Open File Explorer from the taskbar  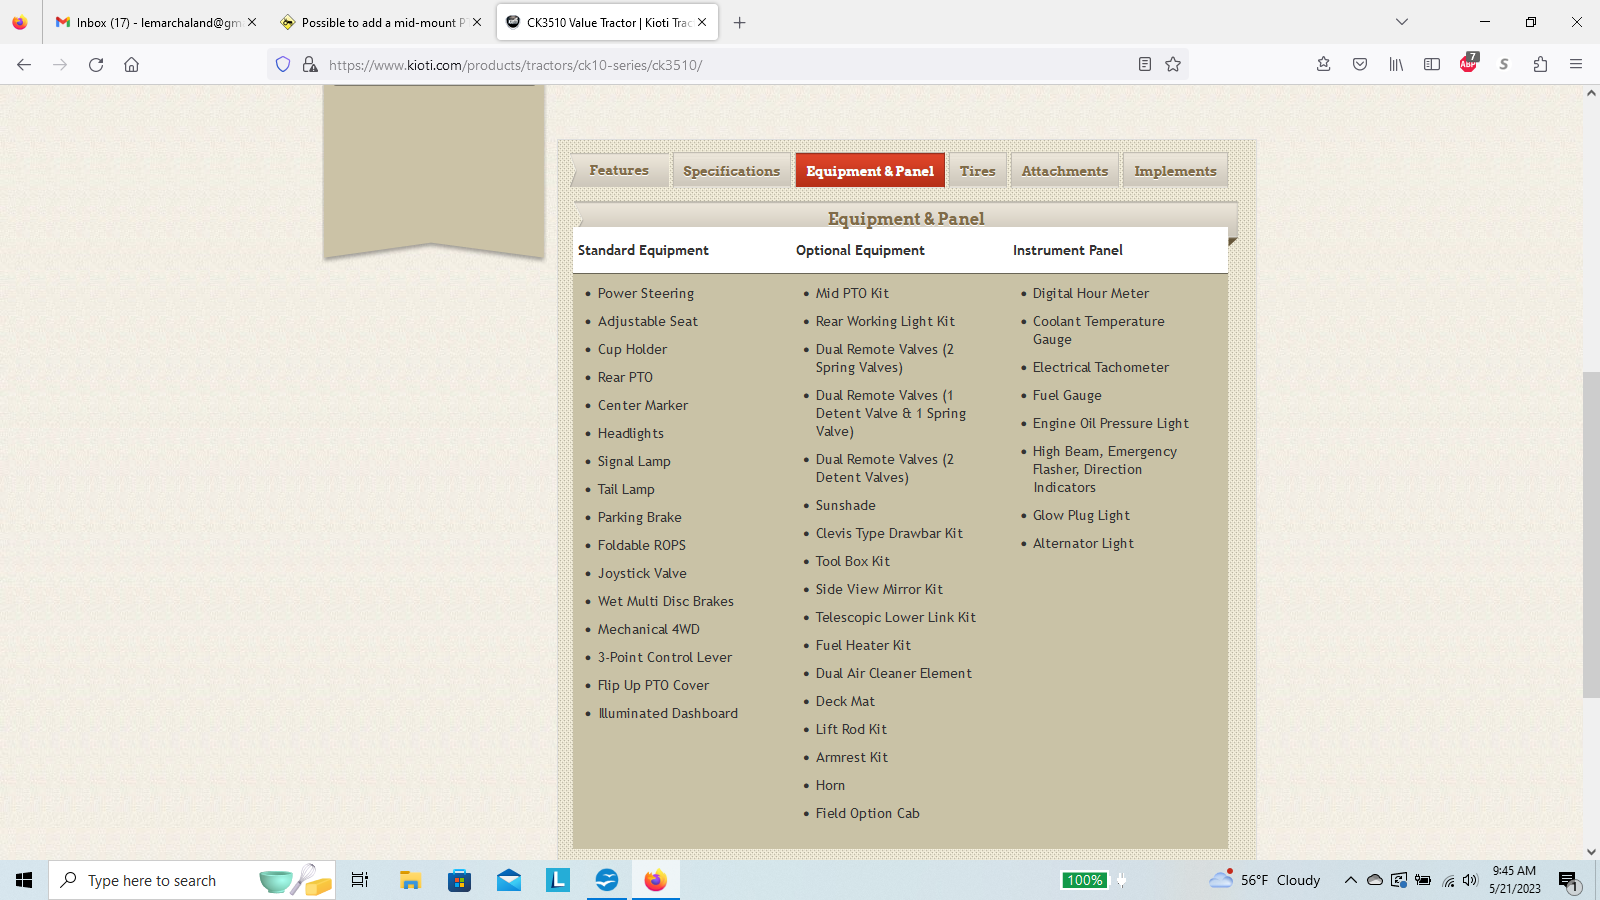410,880
